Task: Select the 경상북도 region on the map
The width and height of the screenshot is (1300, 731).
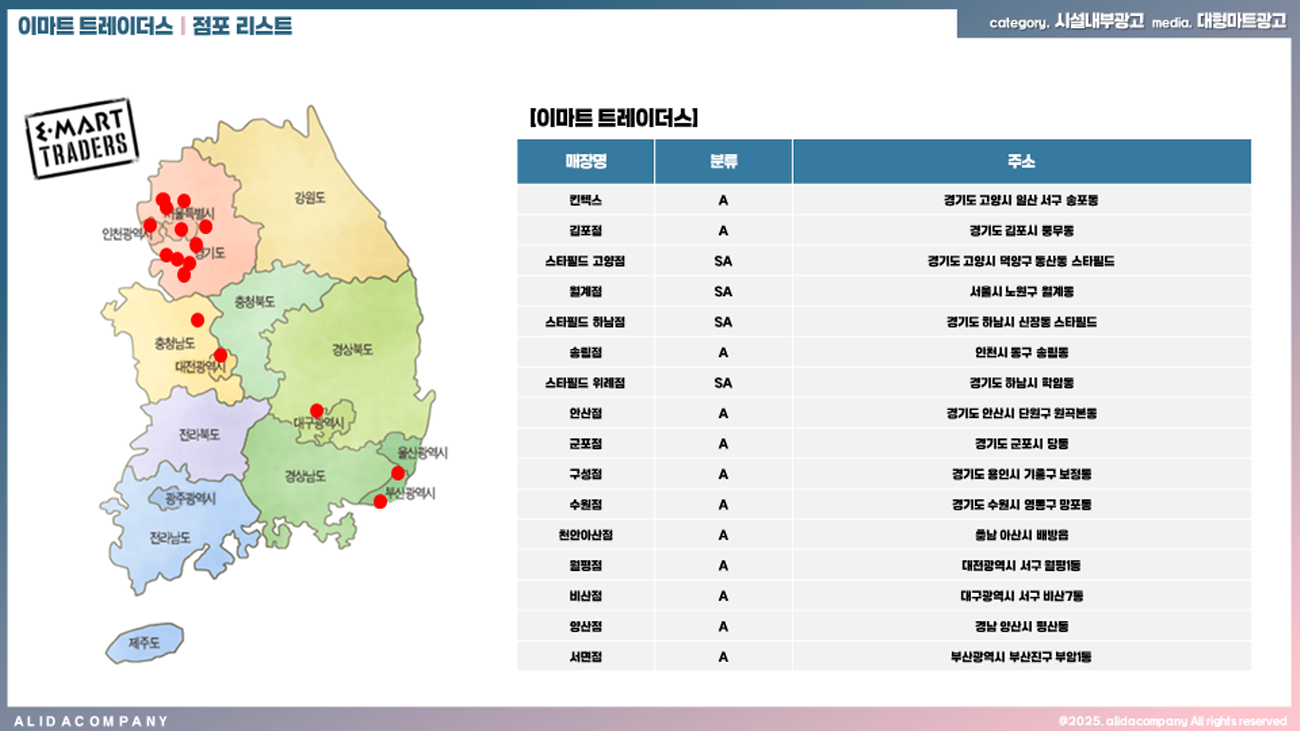Action: tap(352, 350)
